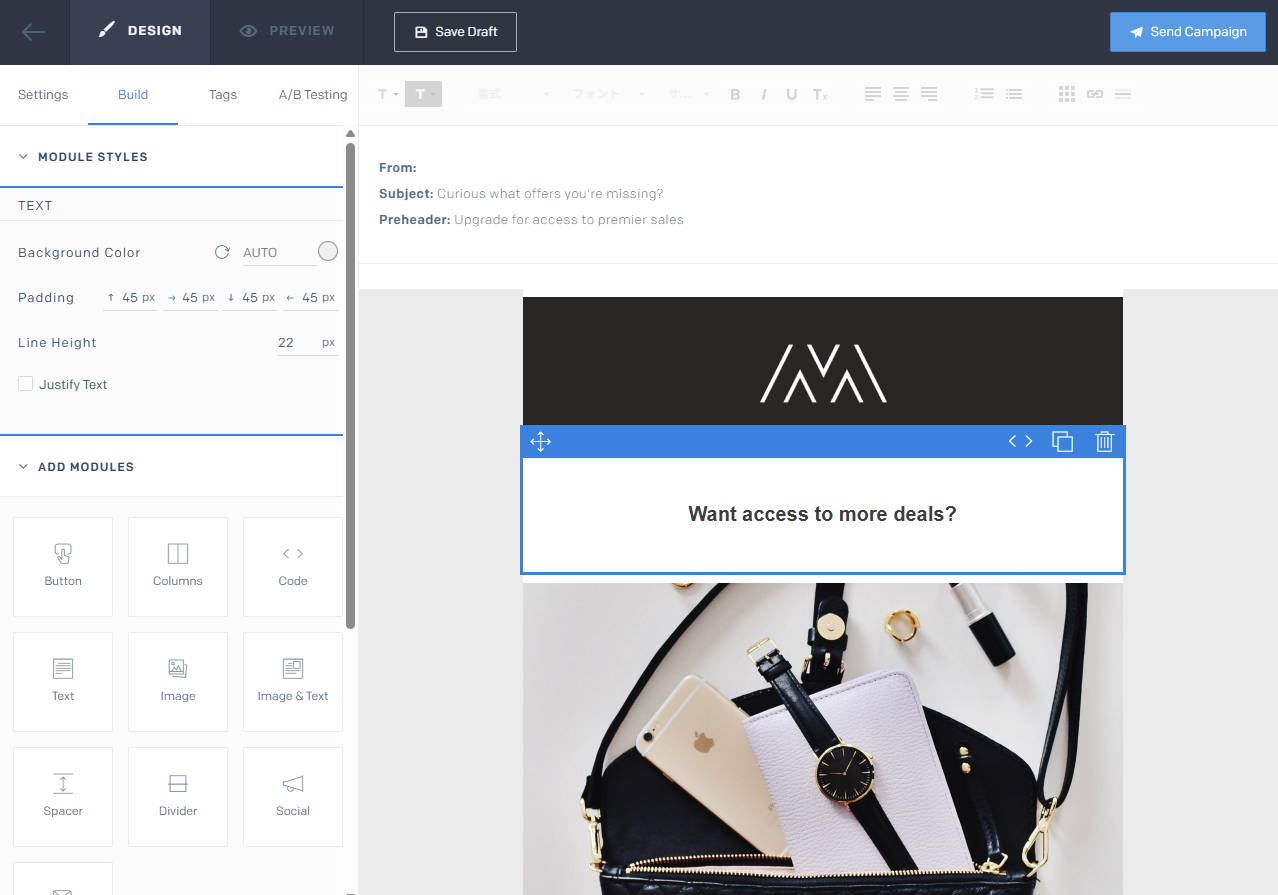The image size is (1278, 895).
Task: Switch to the Preview view
Action: pos(287,32)
